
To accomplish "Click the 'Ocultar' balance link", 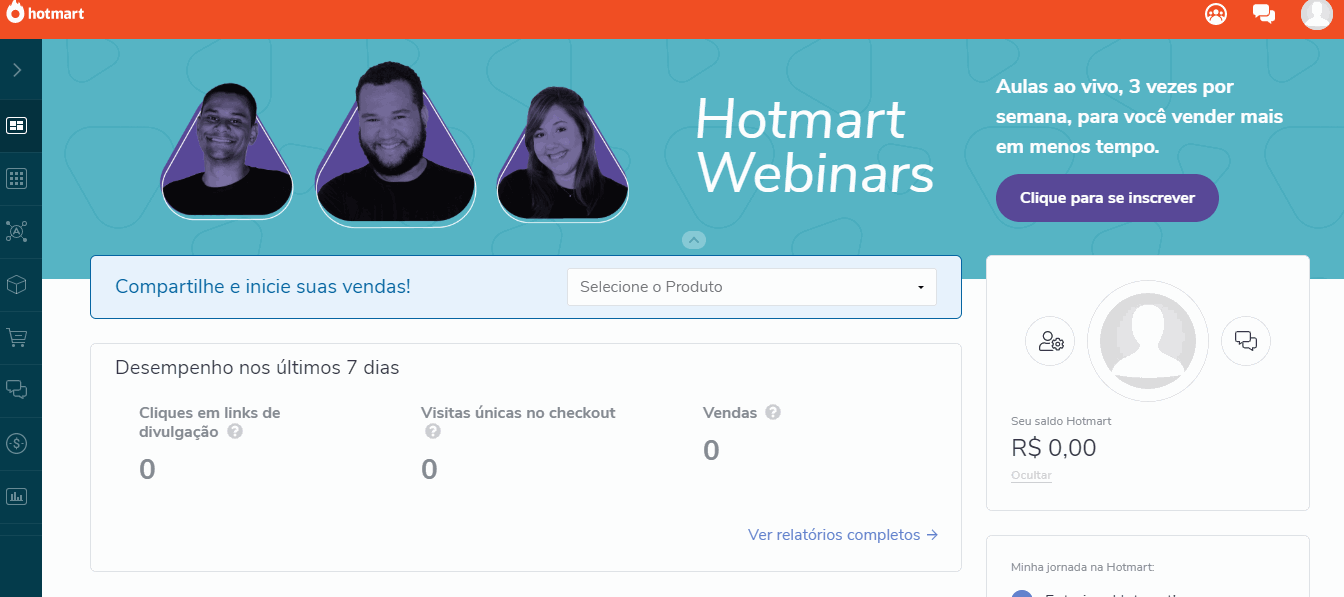I will coord(1031,476).
